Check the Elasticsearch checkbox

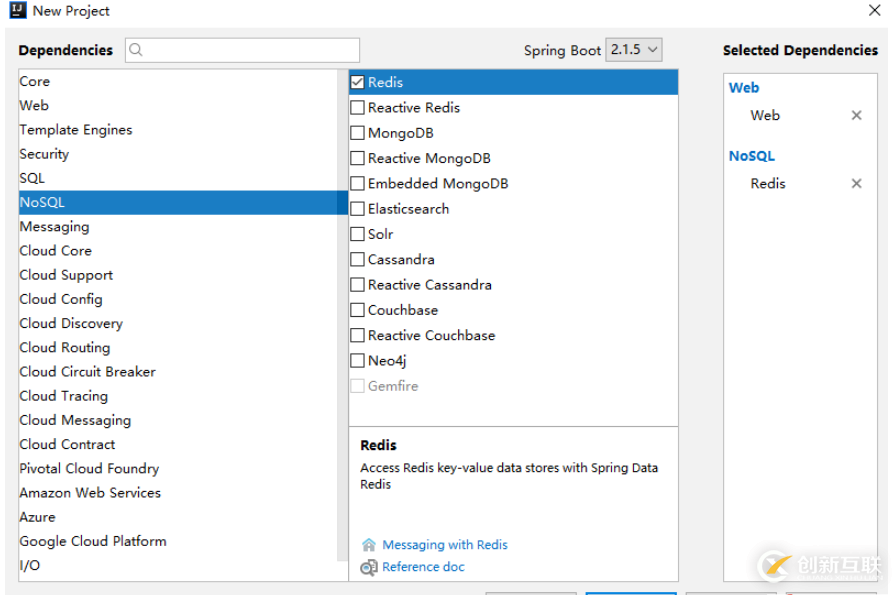(x=357, y=209)
